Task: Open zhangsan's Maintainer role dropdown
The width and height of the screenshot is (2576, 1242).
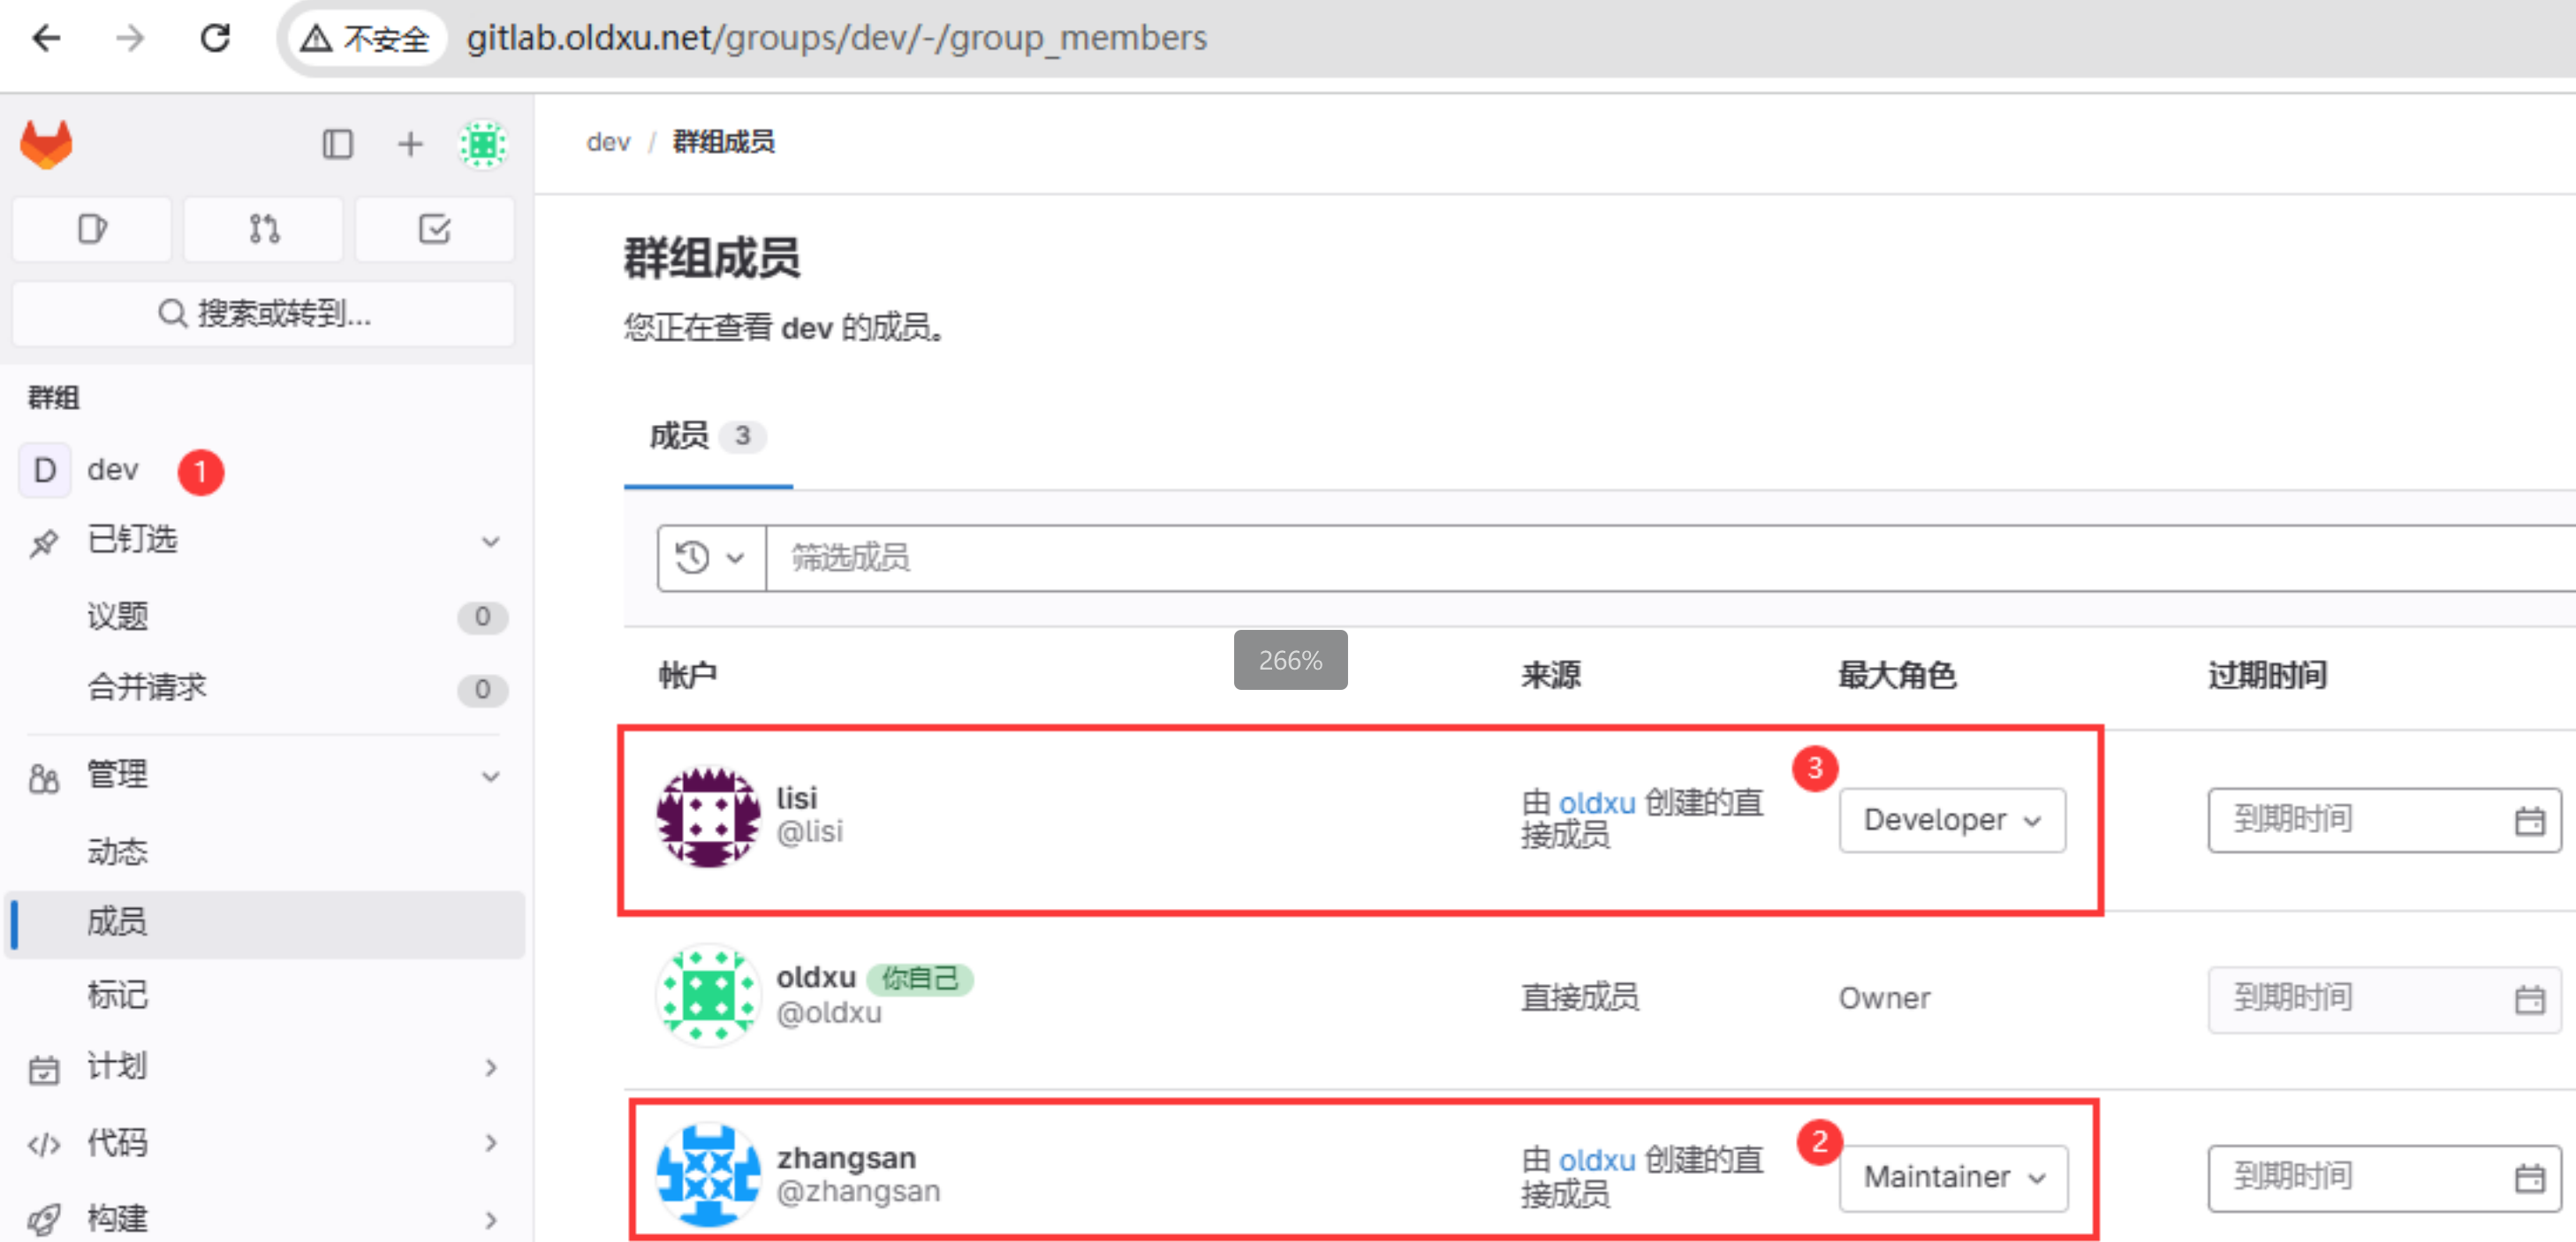Action: 1953,1178
